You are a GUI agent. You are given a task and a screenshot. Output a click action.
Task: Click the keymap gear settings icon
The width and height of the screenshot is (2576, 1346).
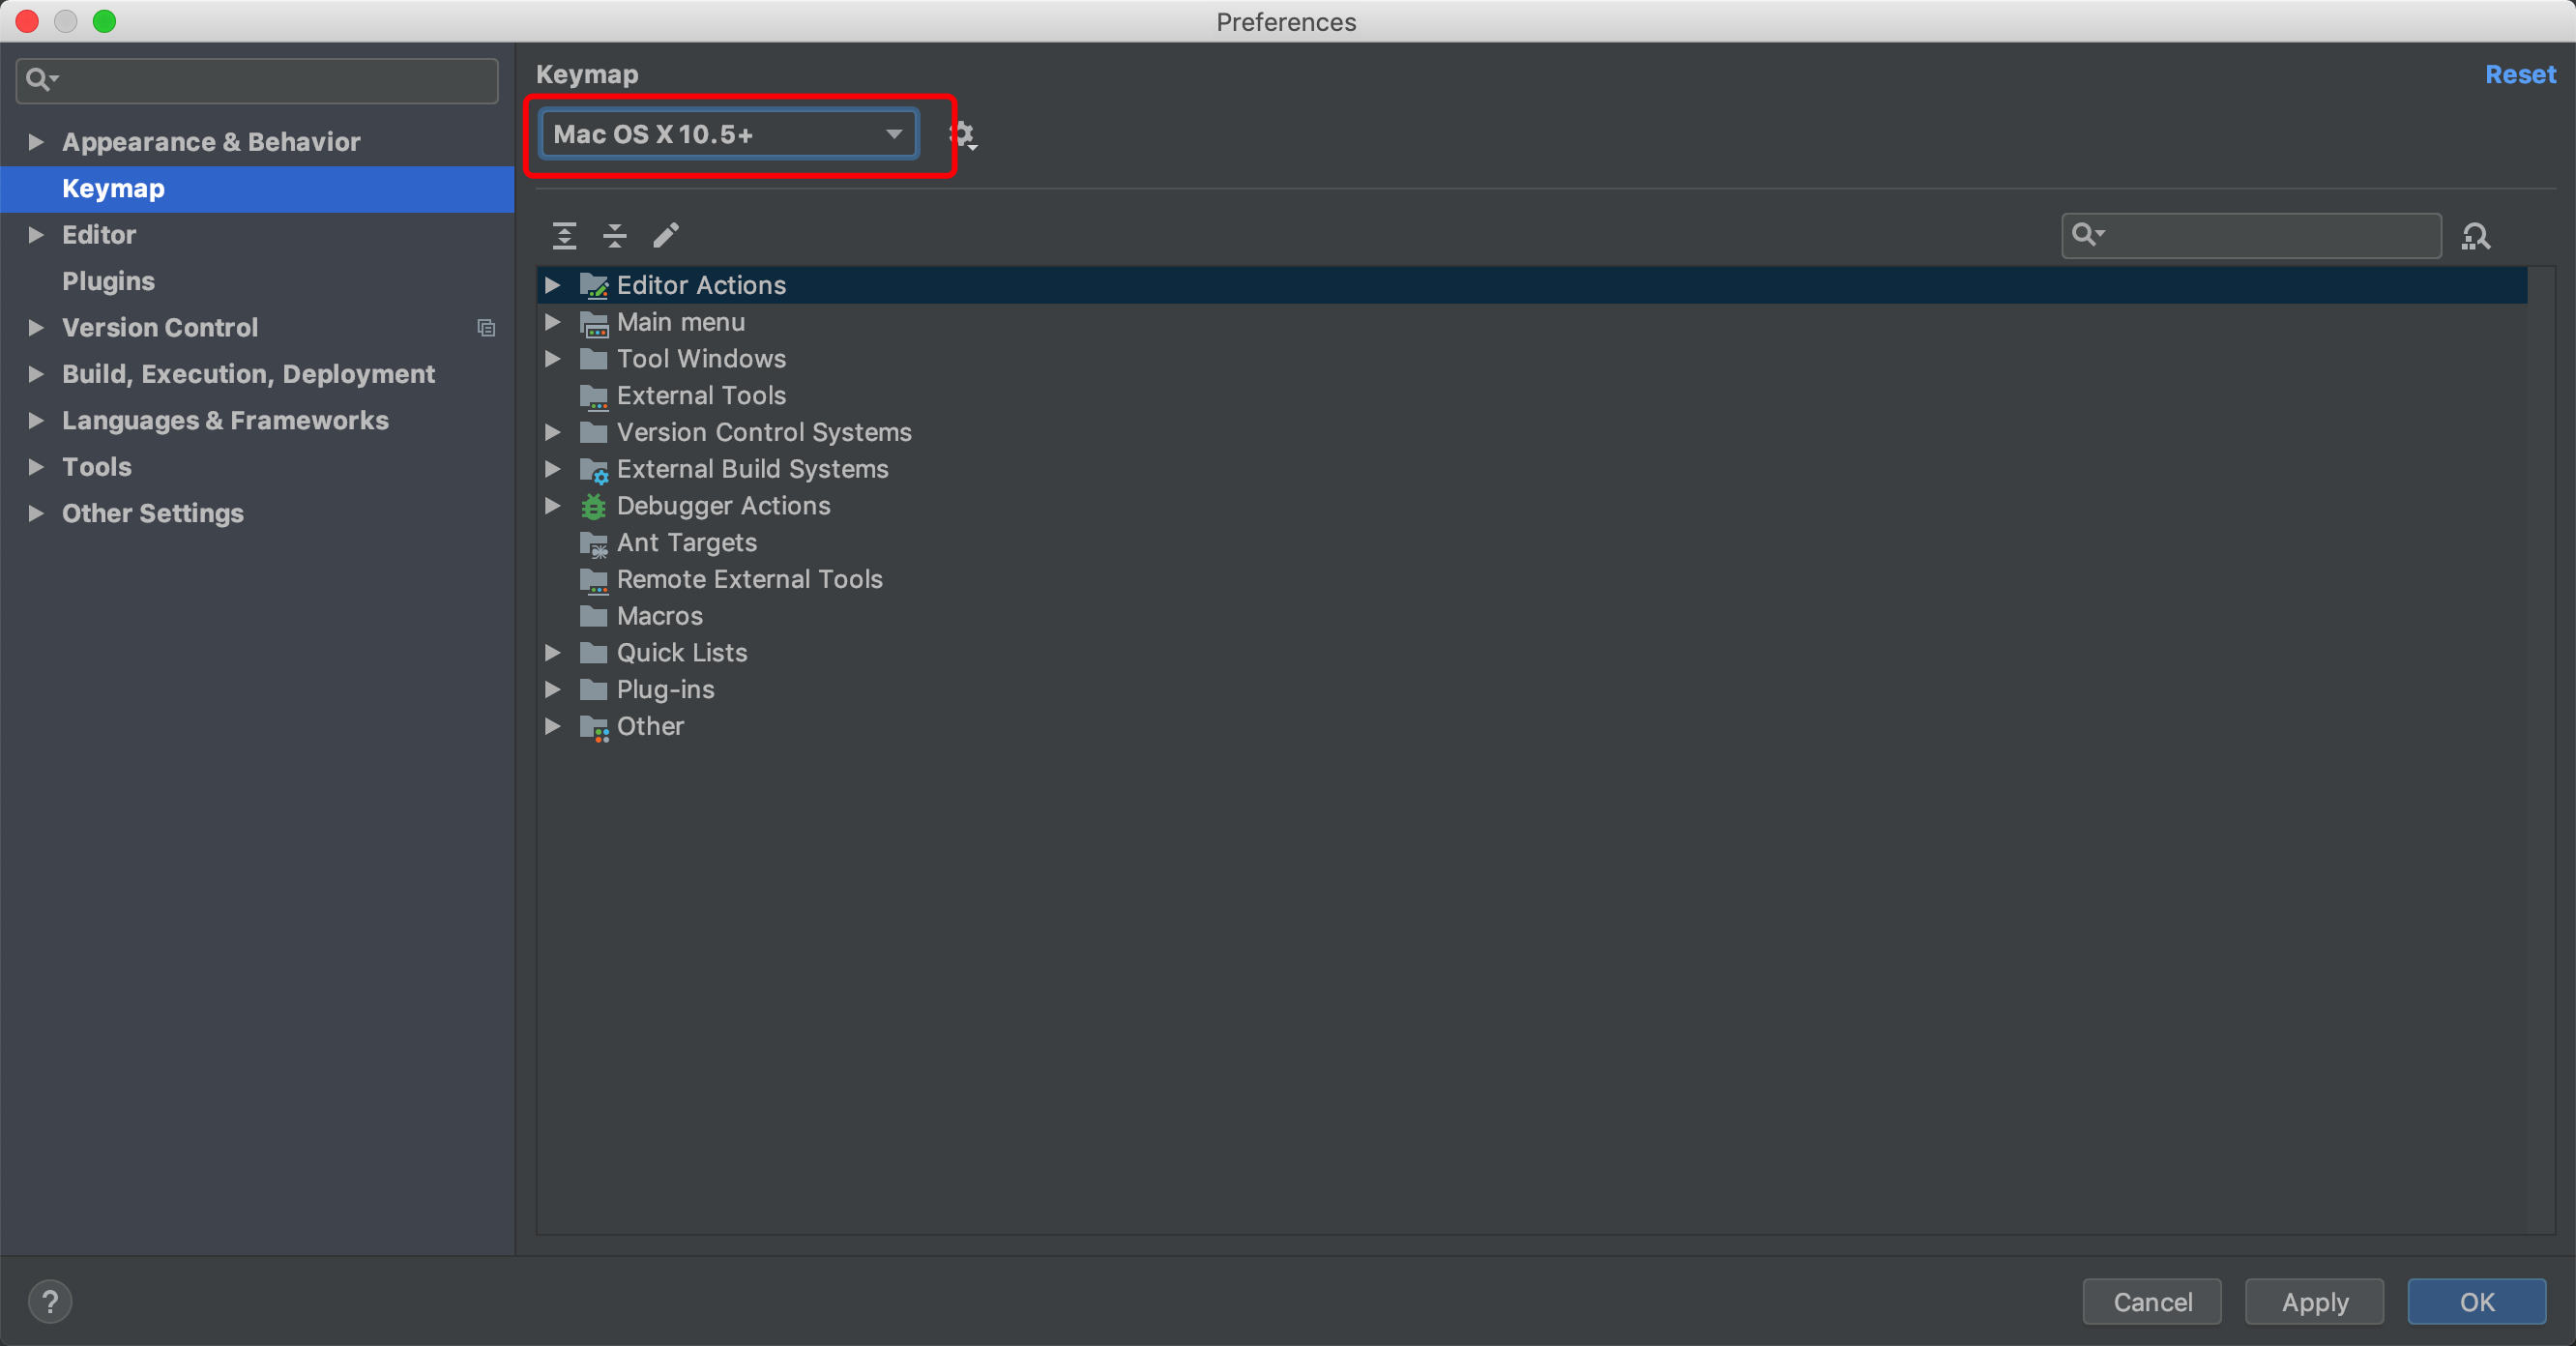(962, 134)
